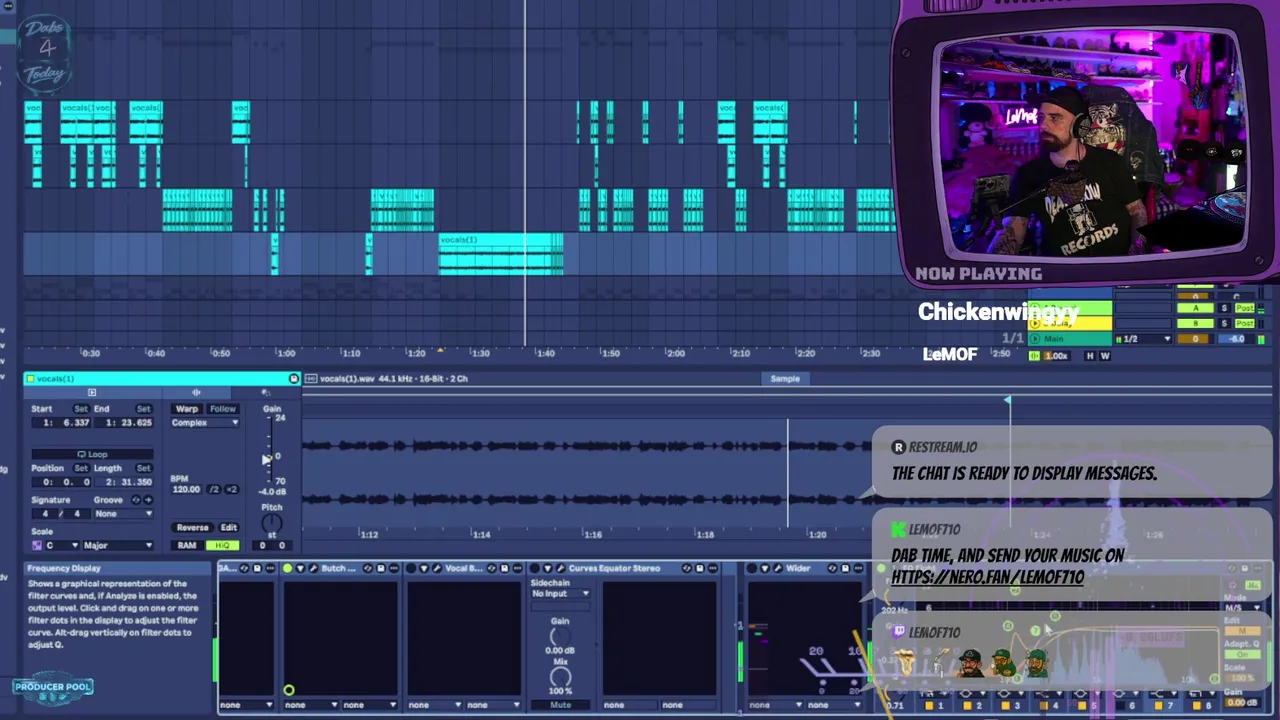Click the commit groove arrow icon
This screenshot has height=720, width=1280.
coord(148,500)
